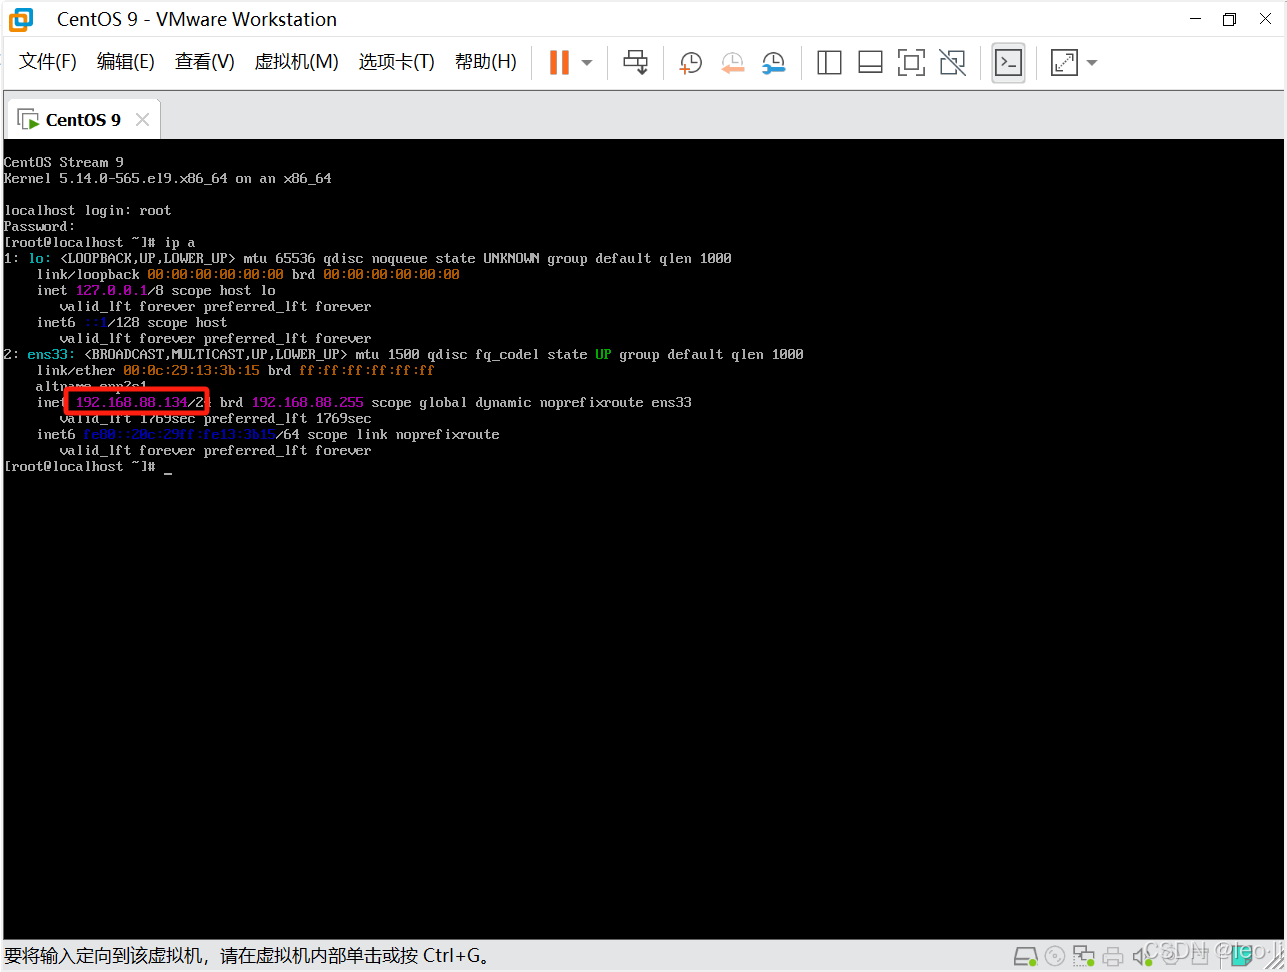
Task: Select the CentOS 9 tab
Action: (x=83, y=120)
